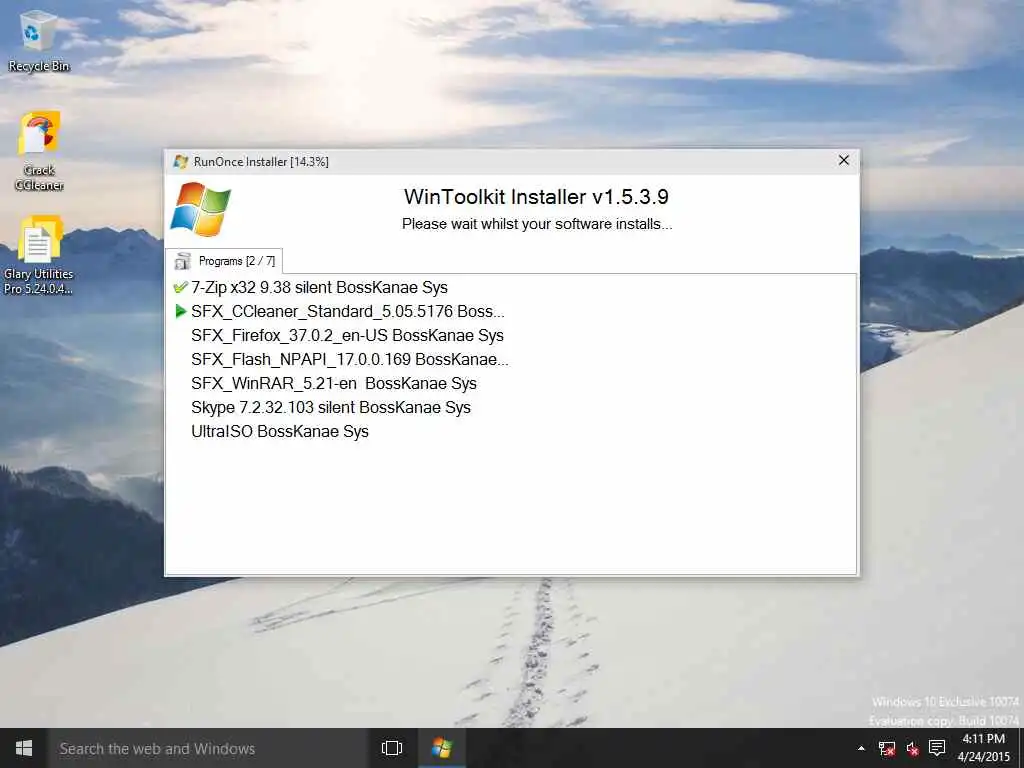Click the green checkmark beside 7-Zip
Screen dimensions: 1024x768
[x=181, y=287]
